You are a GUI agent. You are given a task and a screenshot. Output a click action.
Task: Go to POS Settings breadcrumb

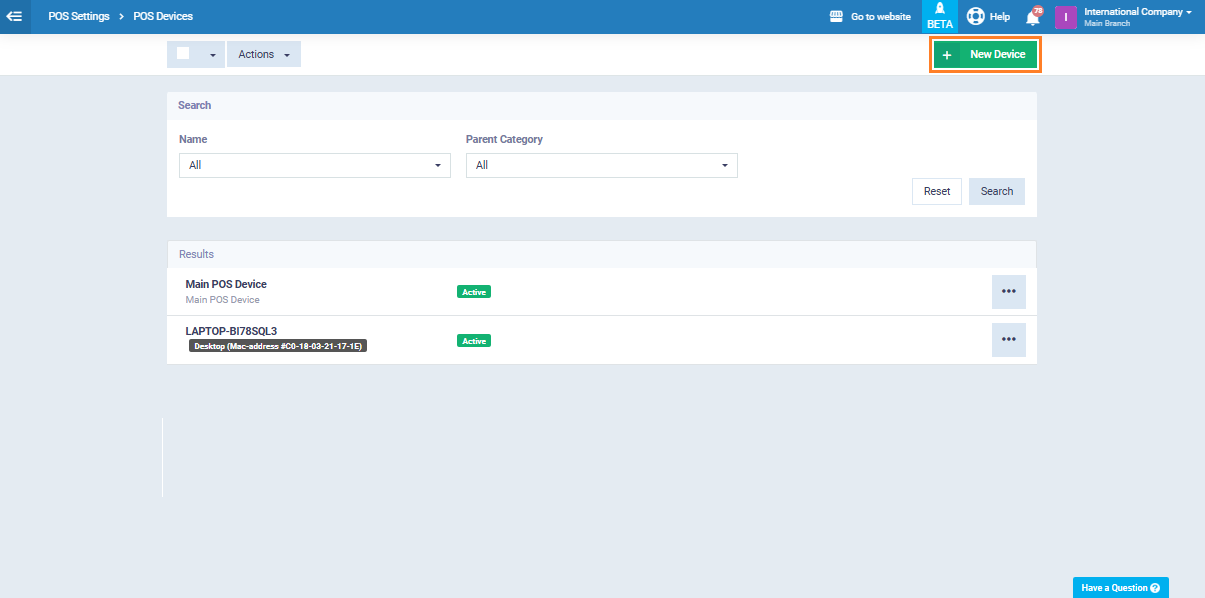[x=78, y=17]
